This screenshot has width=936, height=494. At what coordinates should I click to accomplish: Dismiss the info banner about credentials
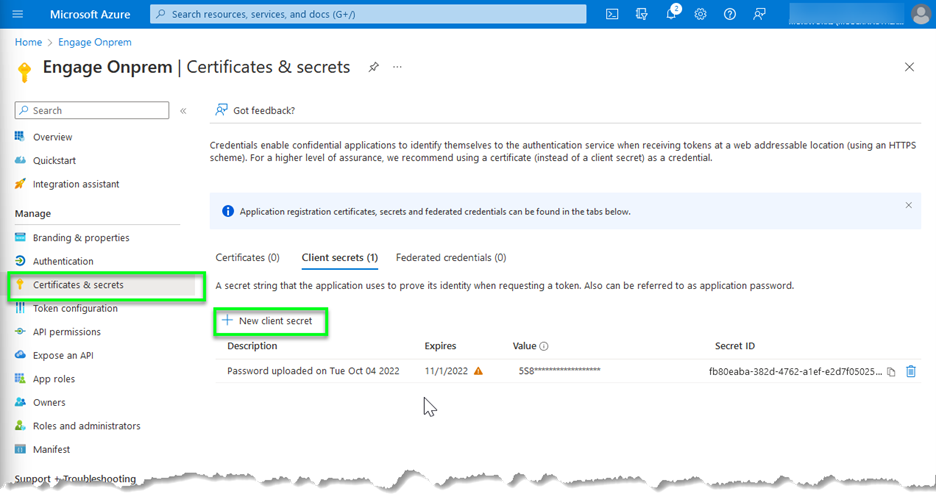(x=908, y=205)
